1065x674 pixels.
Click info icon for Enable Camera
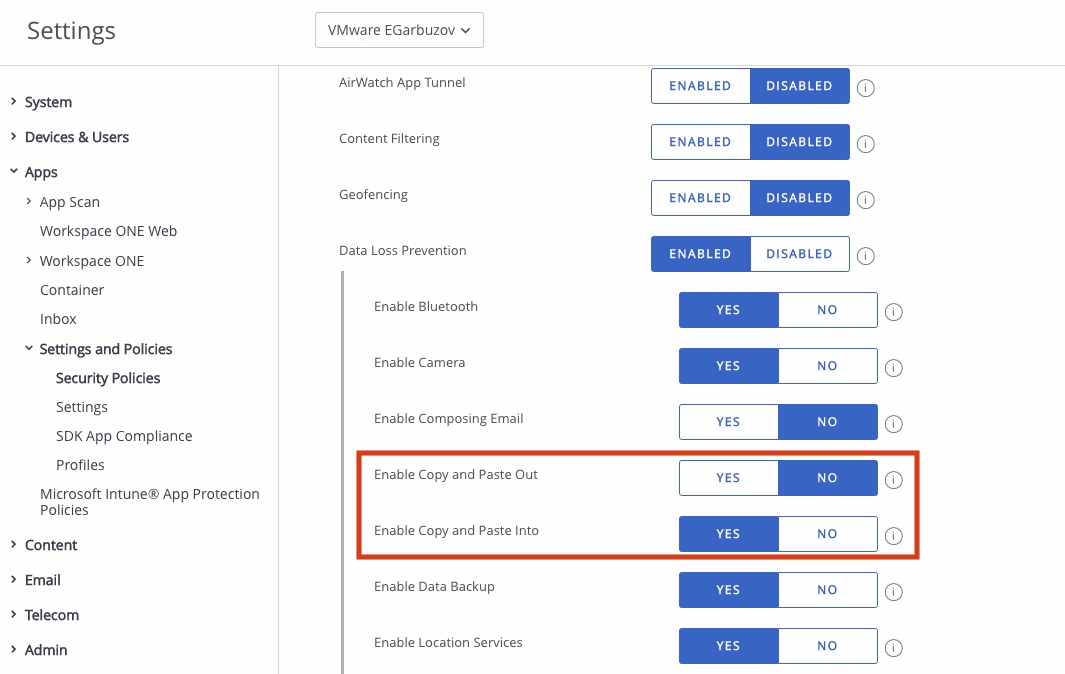894,368
